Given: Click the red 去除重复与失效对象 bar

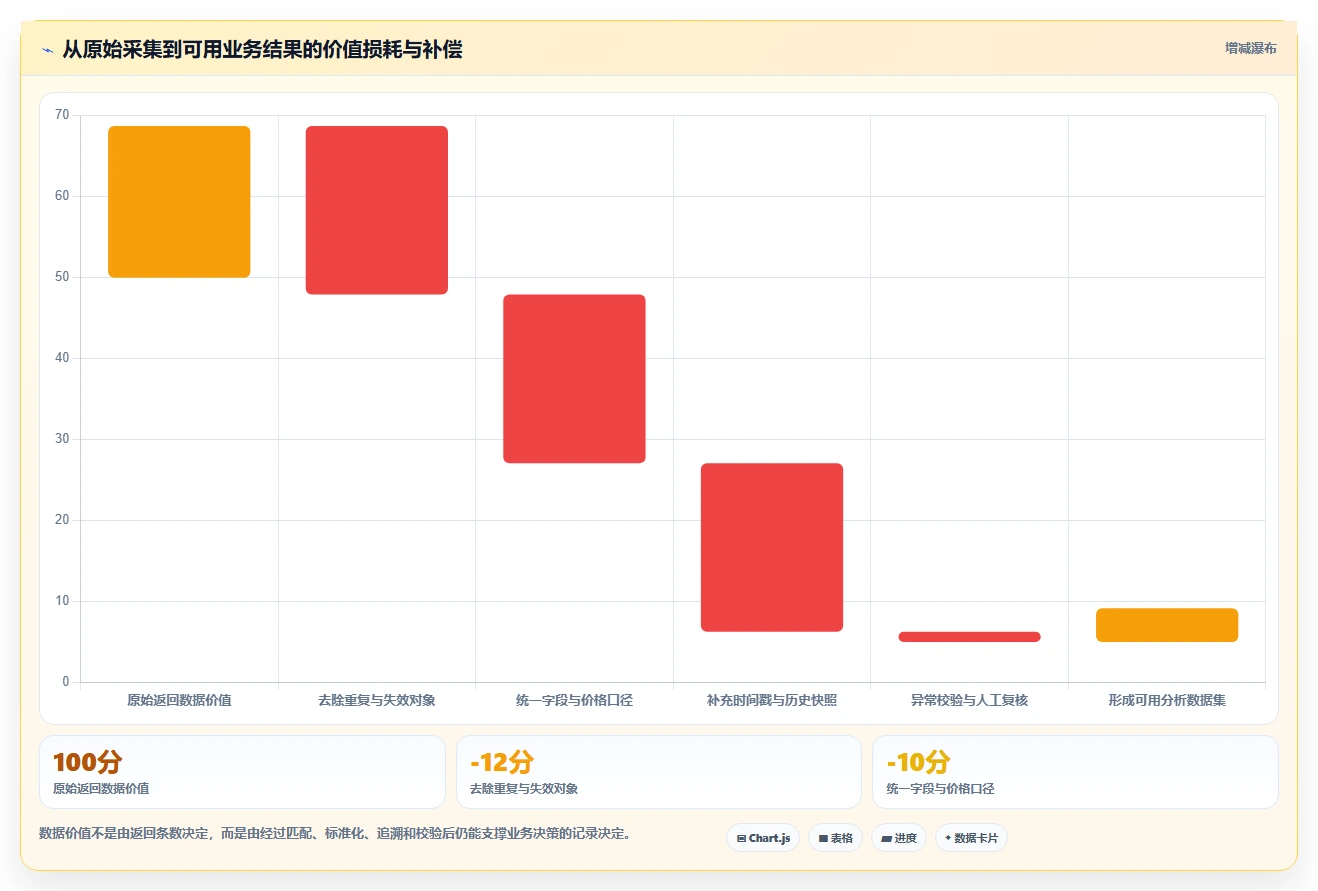Looking at the screenshot, I should 377,210.
